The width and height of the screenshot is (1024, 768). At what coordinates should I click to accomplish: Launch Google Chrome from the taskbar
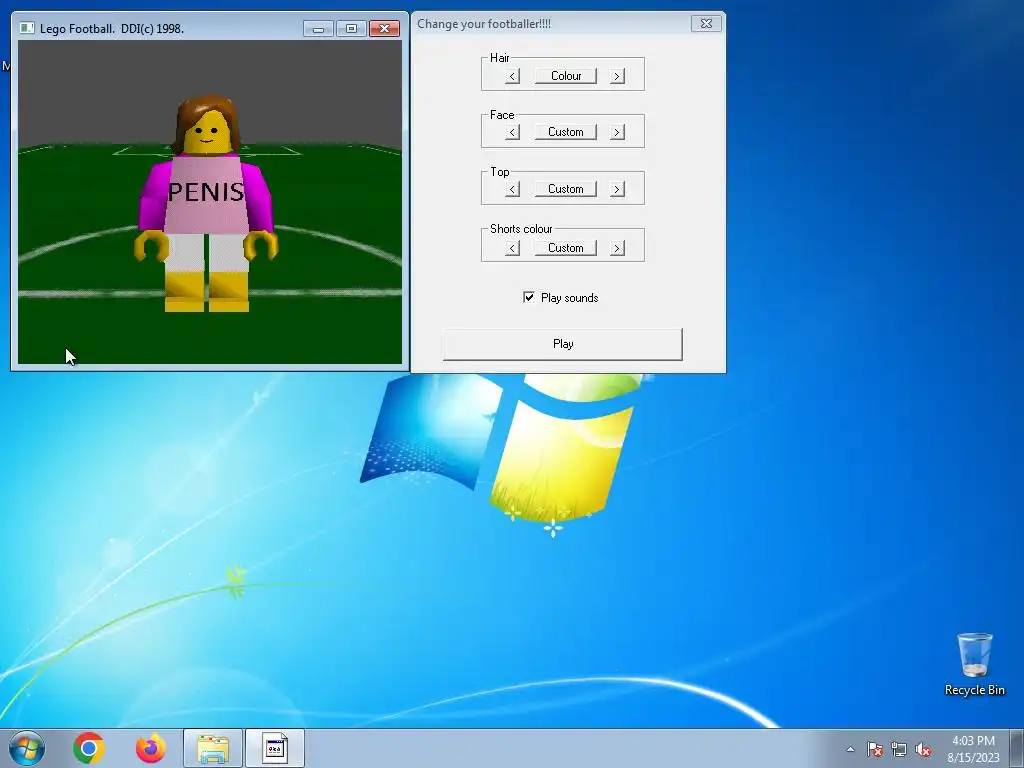click(89, 748)
